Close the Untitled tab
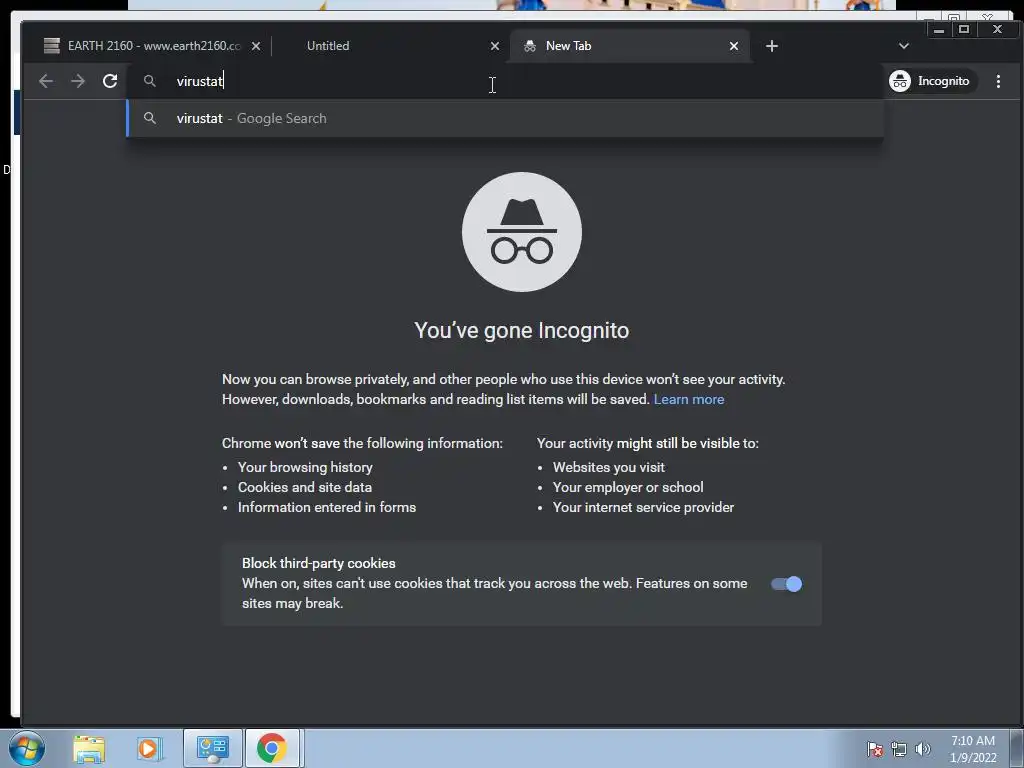1024x768 pixels. click(x=495, y=46)
